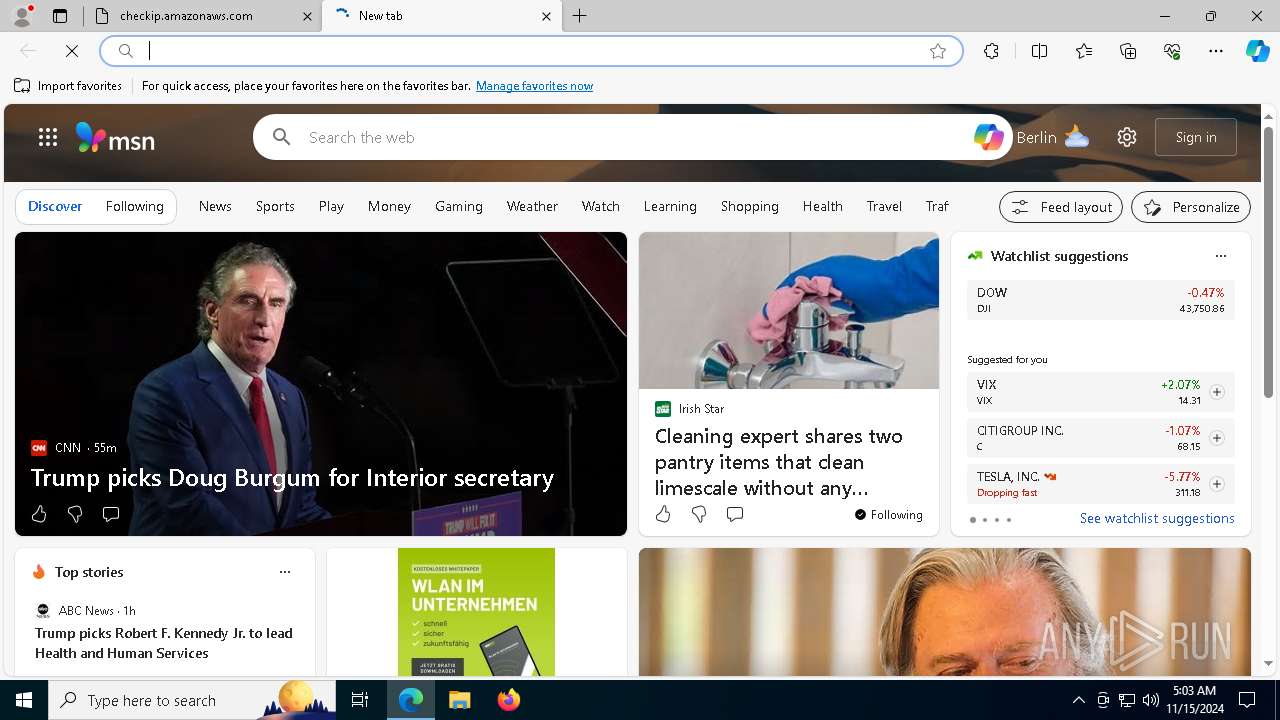Add VIX to watchlist

click(x=1217, y=392)
